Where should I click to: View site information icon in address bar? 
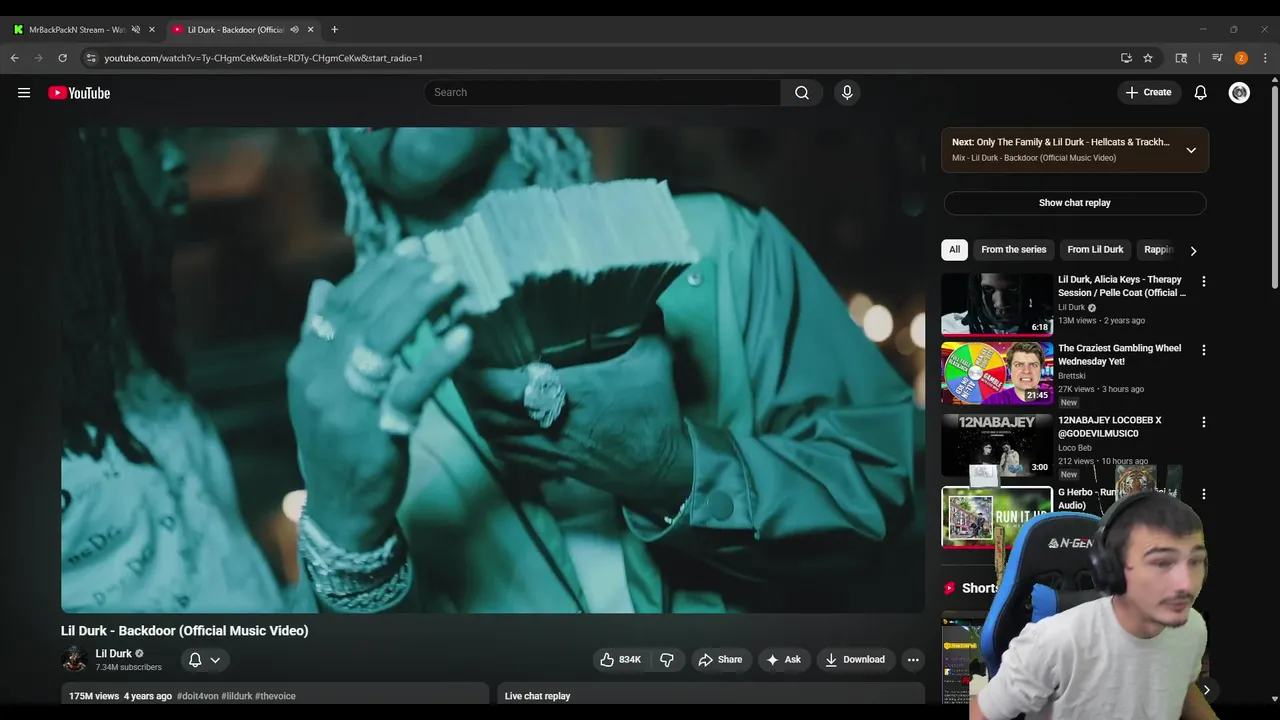(91, 58)
